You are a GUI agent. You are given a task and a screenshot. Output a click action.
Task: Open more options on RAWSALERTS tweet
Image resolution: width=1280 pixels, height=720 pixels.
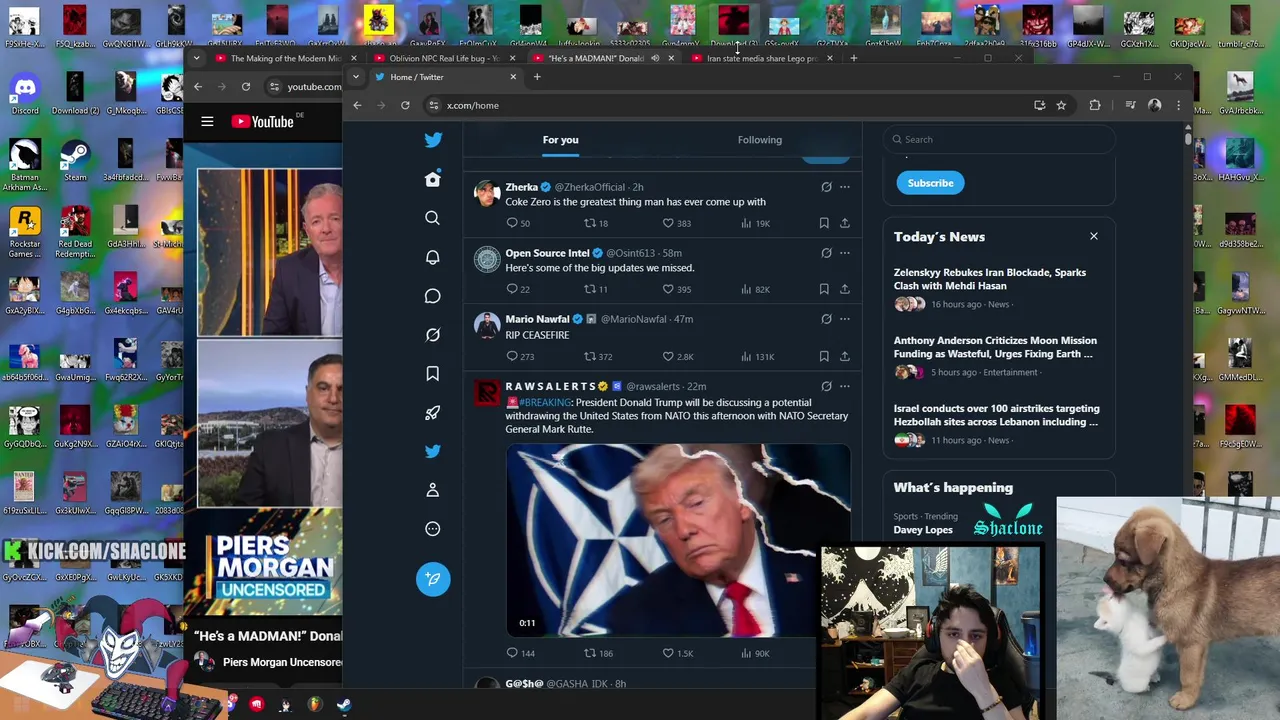(844, 386)
